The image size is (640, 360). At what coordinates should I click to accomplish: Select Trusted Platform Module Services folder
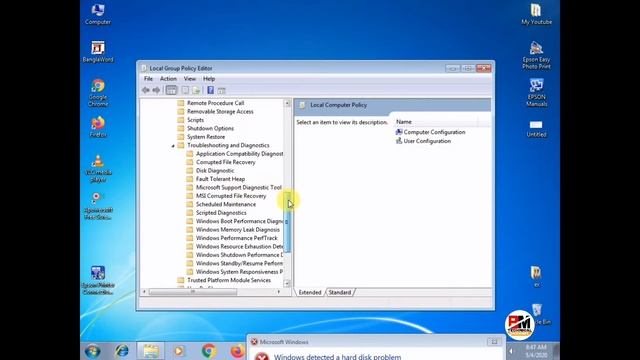pos(229,280)
